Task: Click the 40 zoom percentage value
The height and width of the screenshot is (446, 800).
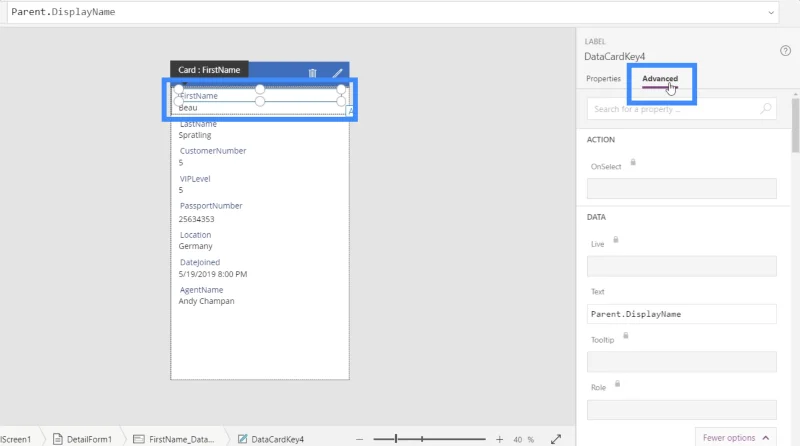Action: coord(518,439)
